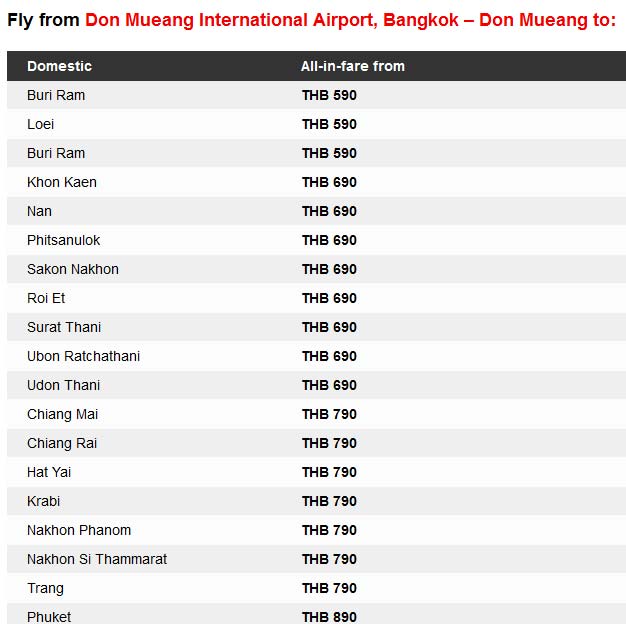Image resolution: width=626 pixels, height=624 pixels.
Task: Select Chiang Rai in the list
Action: 62,443
